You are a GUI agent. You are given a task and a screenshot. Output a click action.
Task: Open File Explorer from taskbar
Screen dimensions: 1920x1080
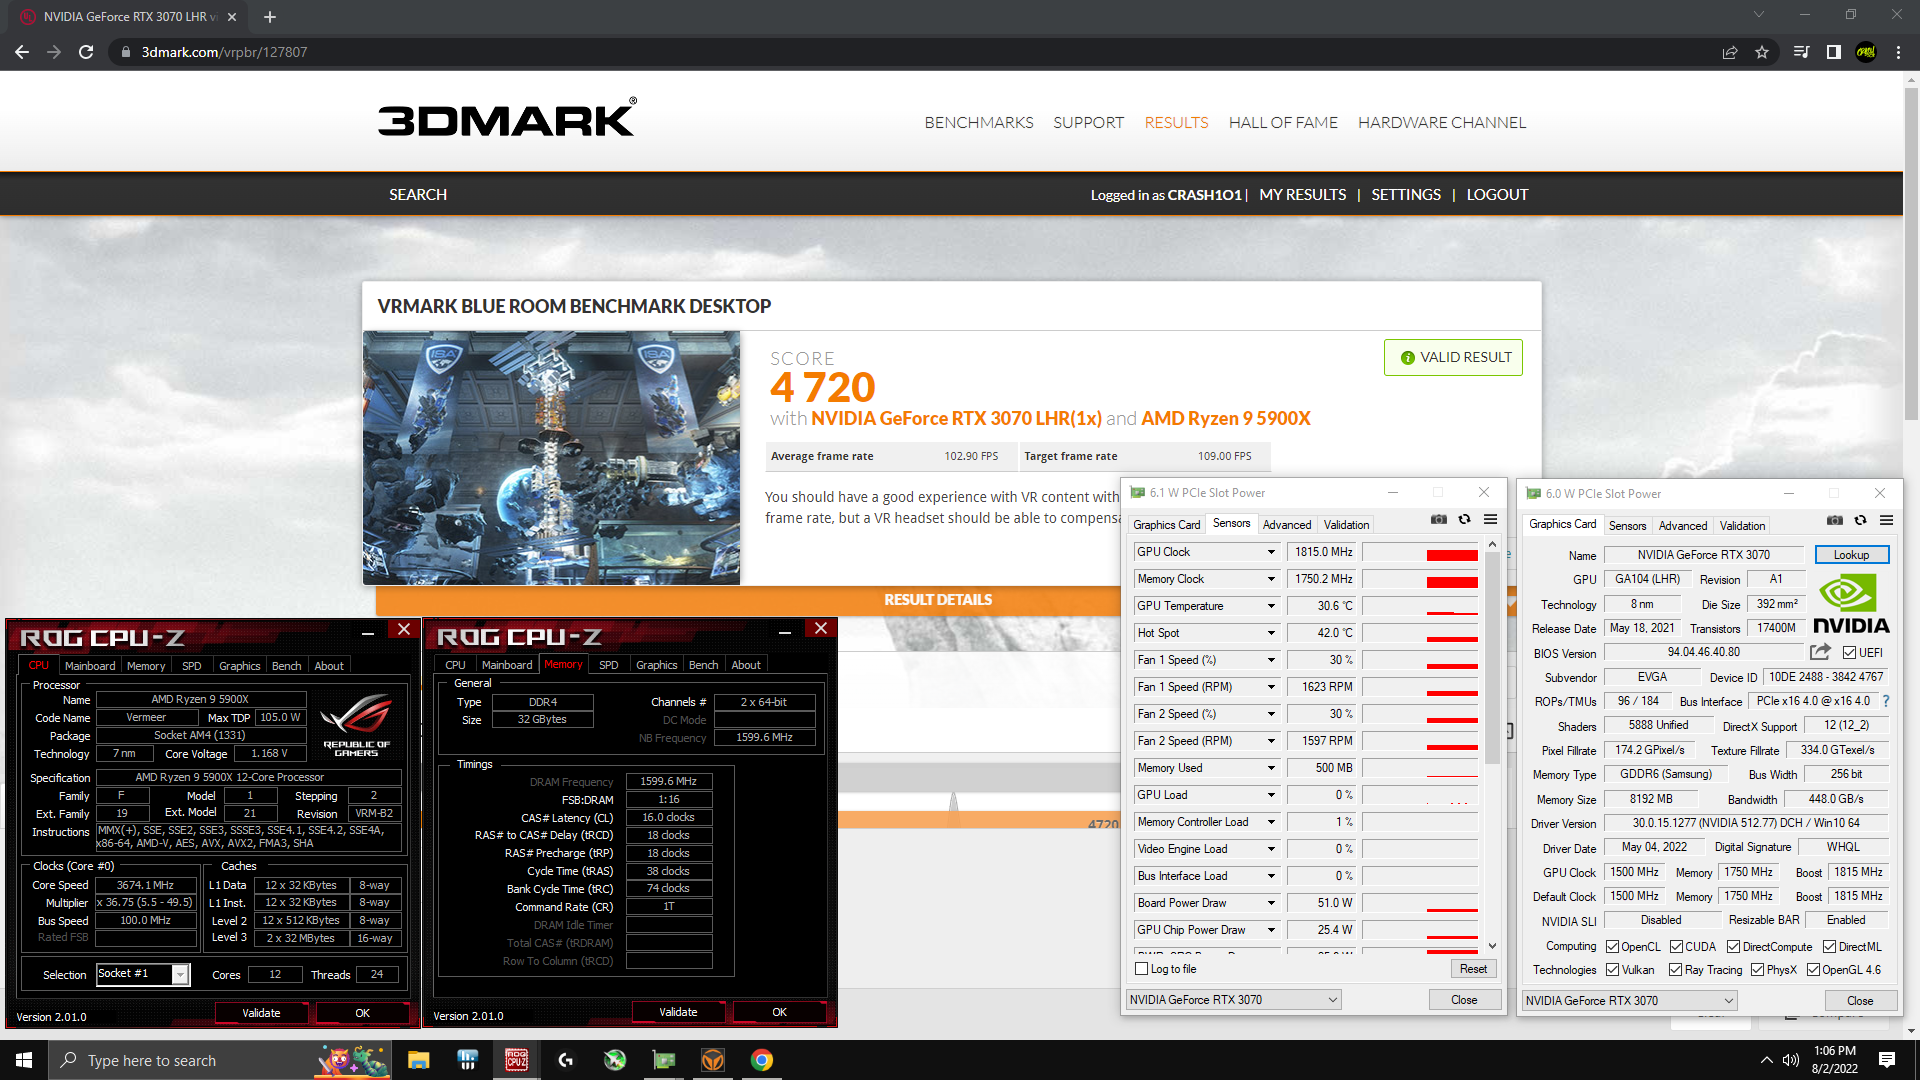click(x=418, y=1060)
